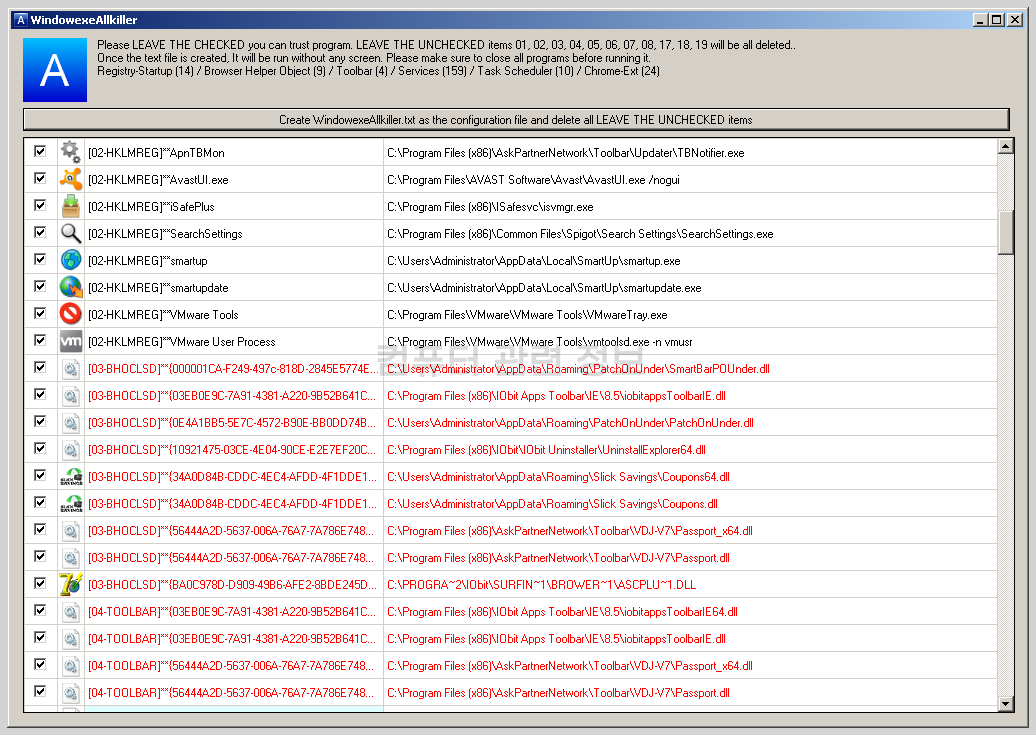
Task: Click Create WindowexeAllkiller.txt and delete unchecked button
Action: tap(516, 120)
